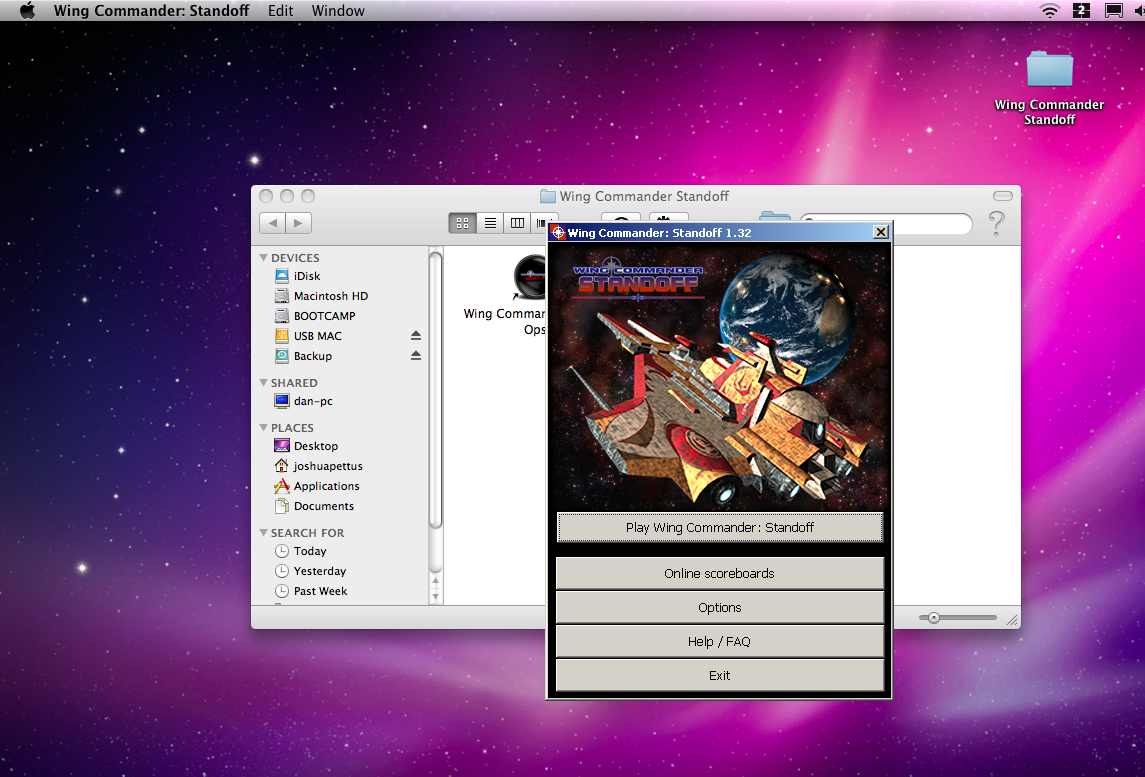Image resolution: width=1145 pixels, height=777 pixels.
Task: Click the Finder help question mark
Action: click(x=996, y=223)
